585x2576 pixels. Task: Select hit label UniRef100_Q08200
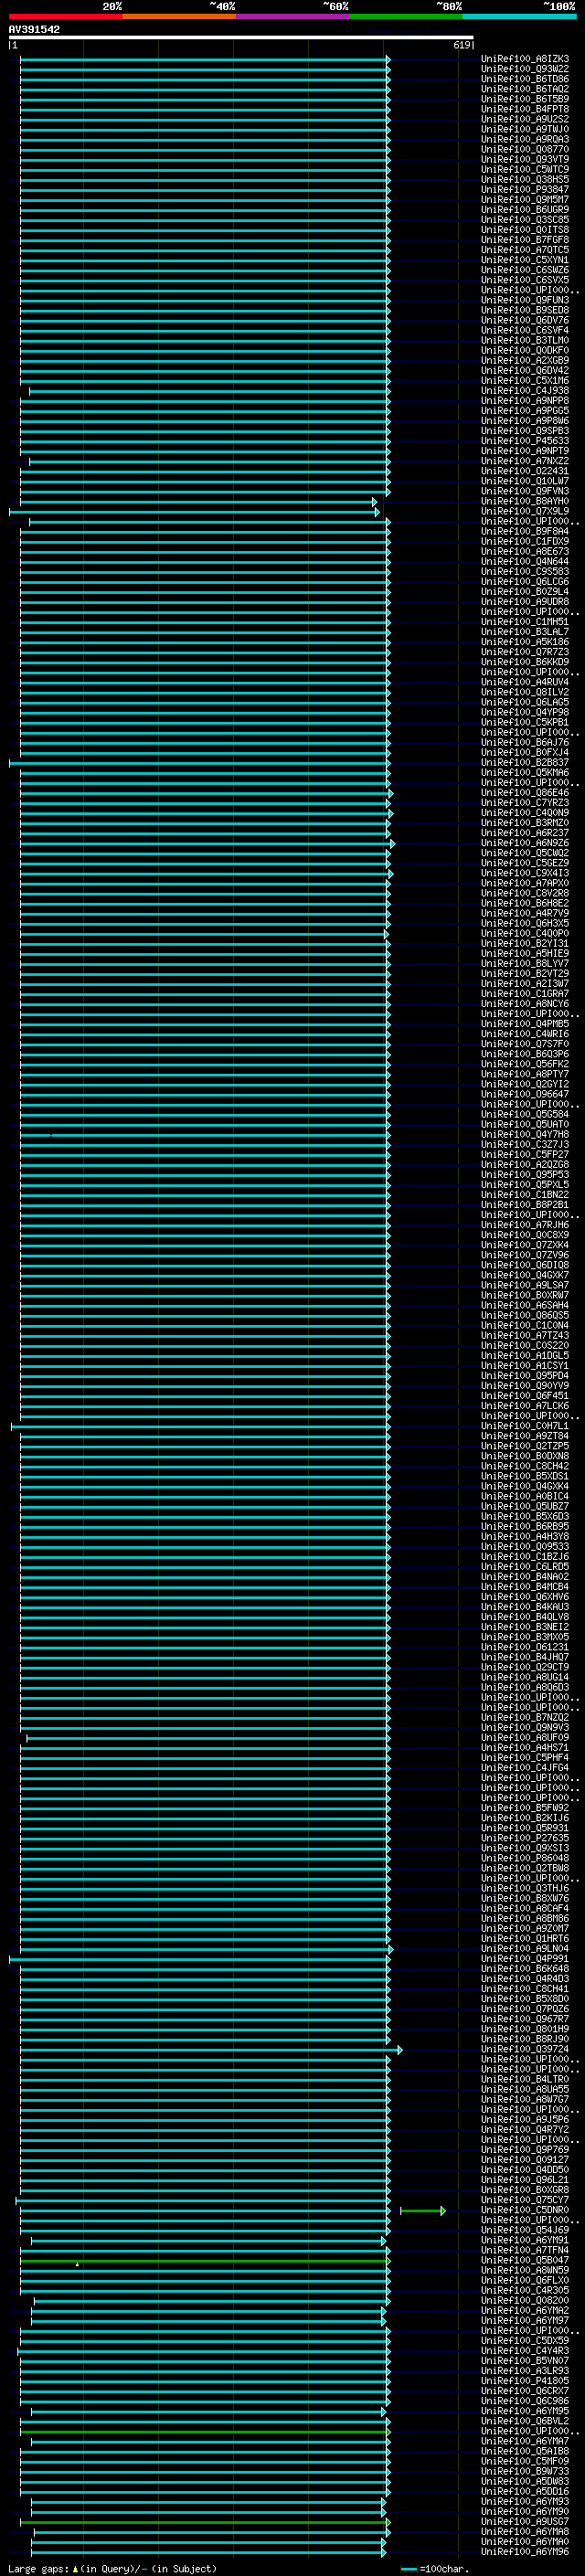click(525, 2301)
